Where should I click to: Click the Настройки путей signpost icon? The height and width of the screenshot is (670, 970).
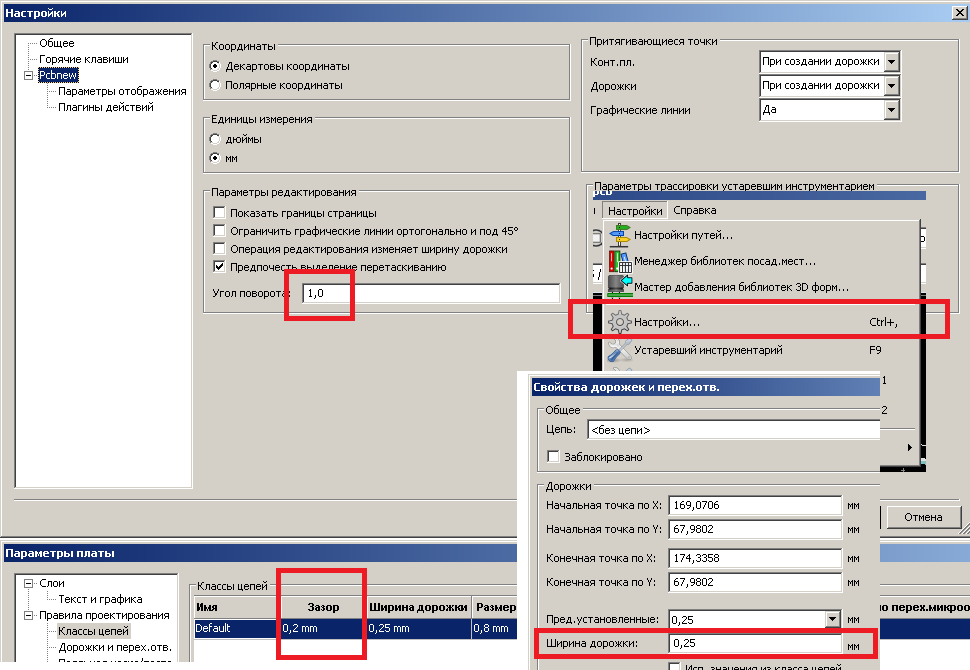619,235
